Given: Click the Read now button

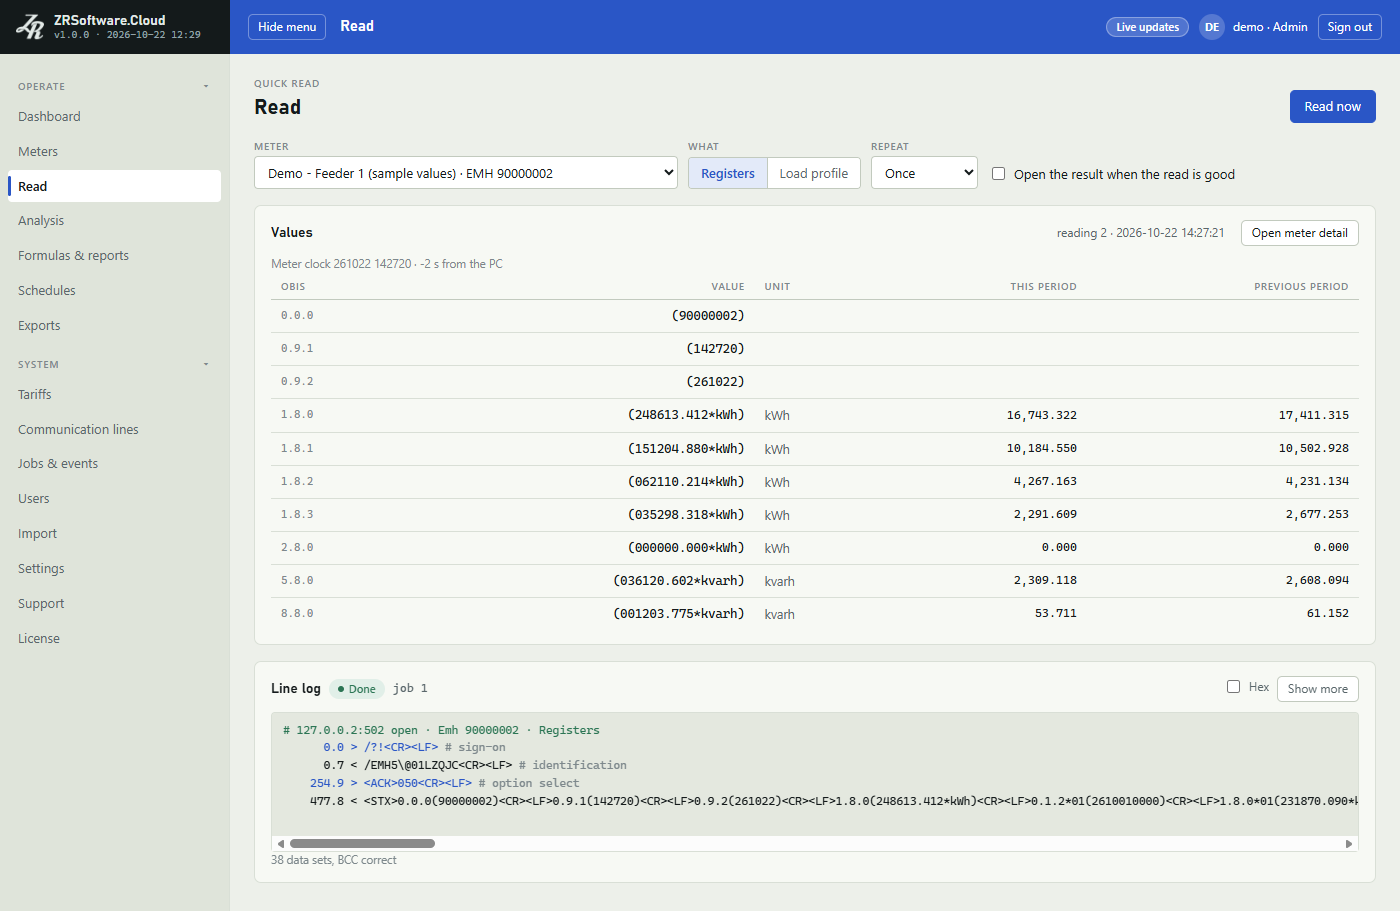Looking at the screenshot, I should point(1332,107).
